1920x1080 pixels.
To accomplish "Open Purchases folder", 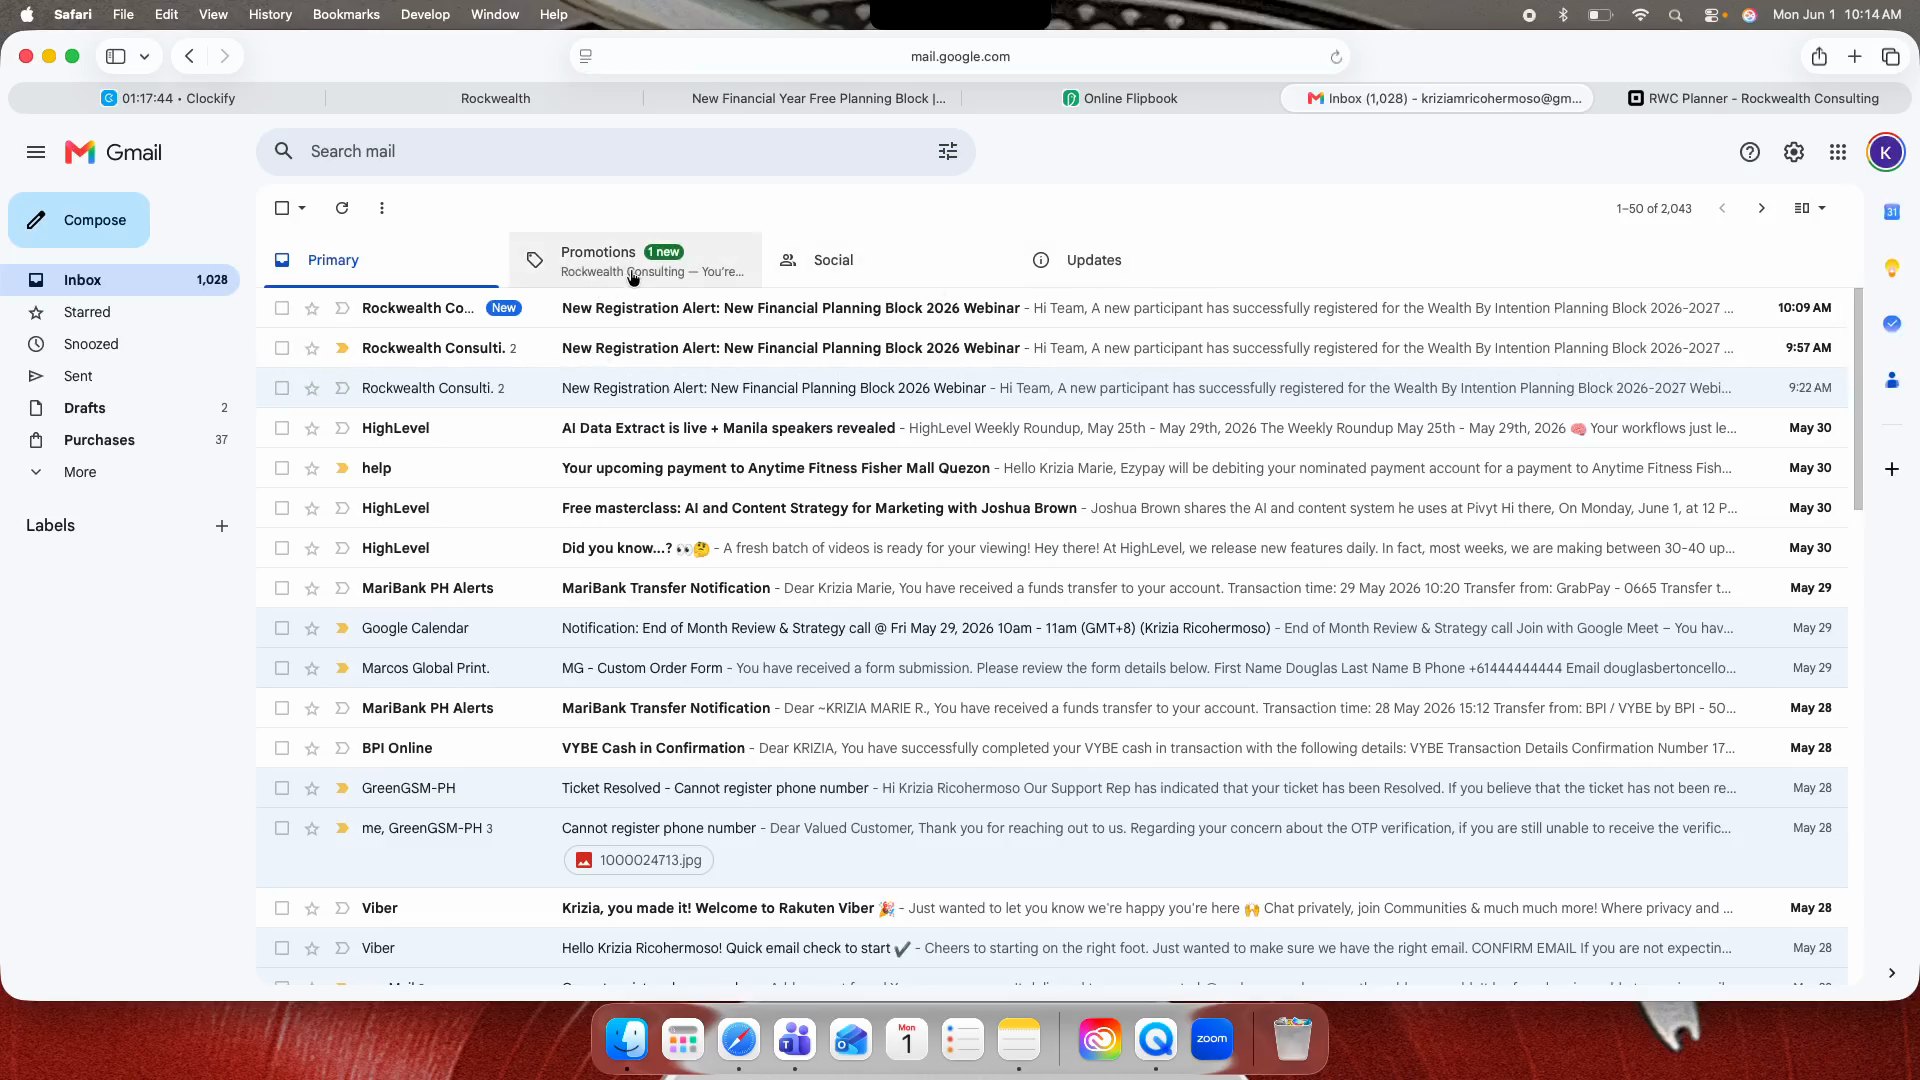I will point(99,440).
